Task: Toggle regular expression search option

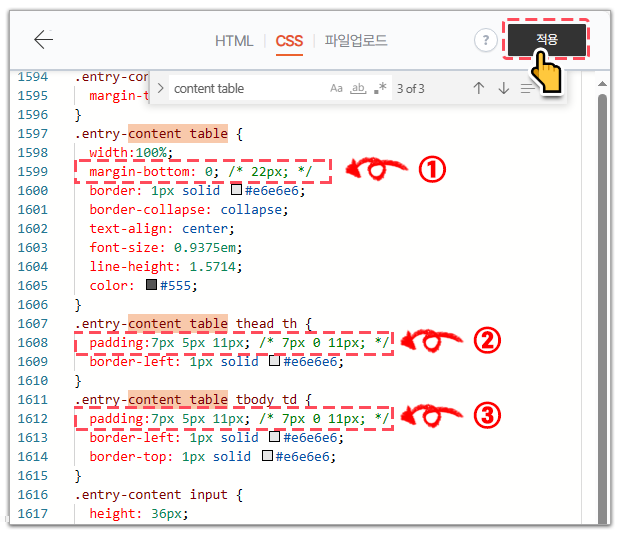Action: pos(380,88)
